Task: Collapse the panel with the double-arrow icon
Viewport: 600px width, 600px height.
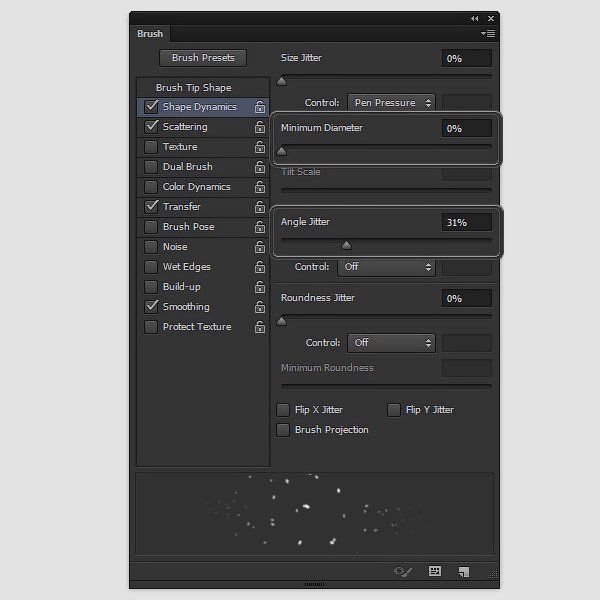Action: pos(474,18)
